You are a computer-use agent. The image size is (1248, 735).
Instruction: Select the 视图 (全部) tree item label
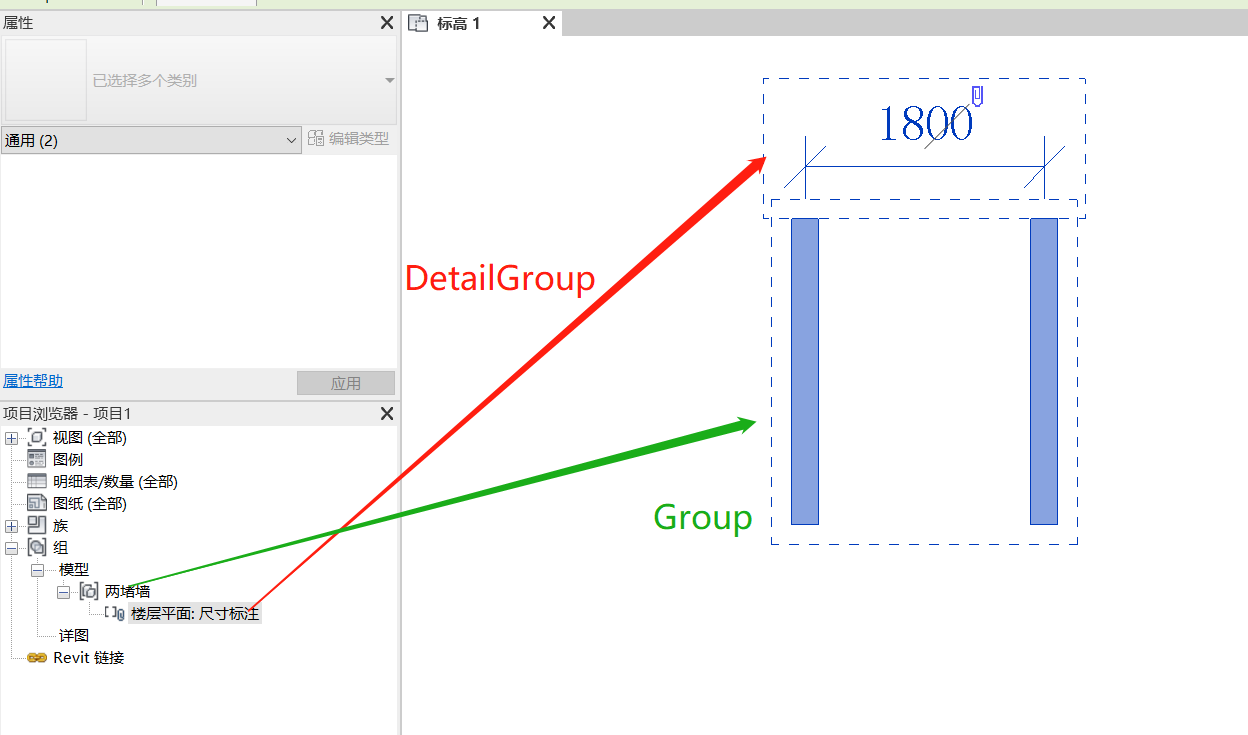tap(90, 437)
